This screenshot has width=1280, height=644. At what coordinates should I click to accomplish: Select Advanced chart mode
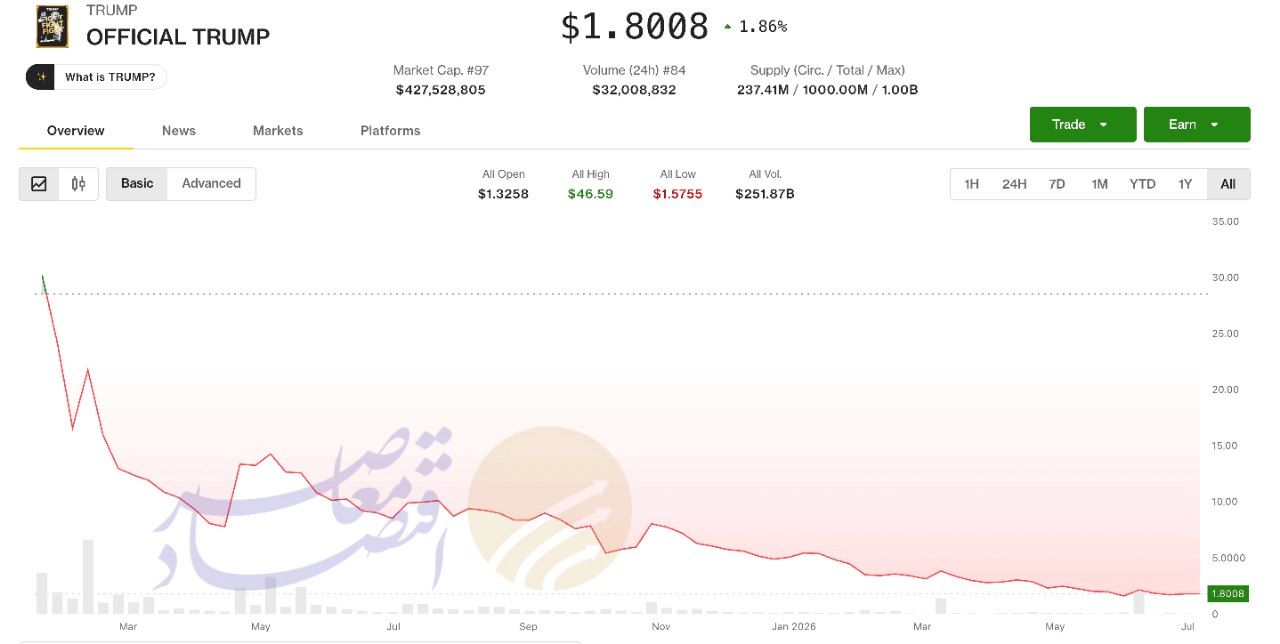tap(211, 184)
